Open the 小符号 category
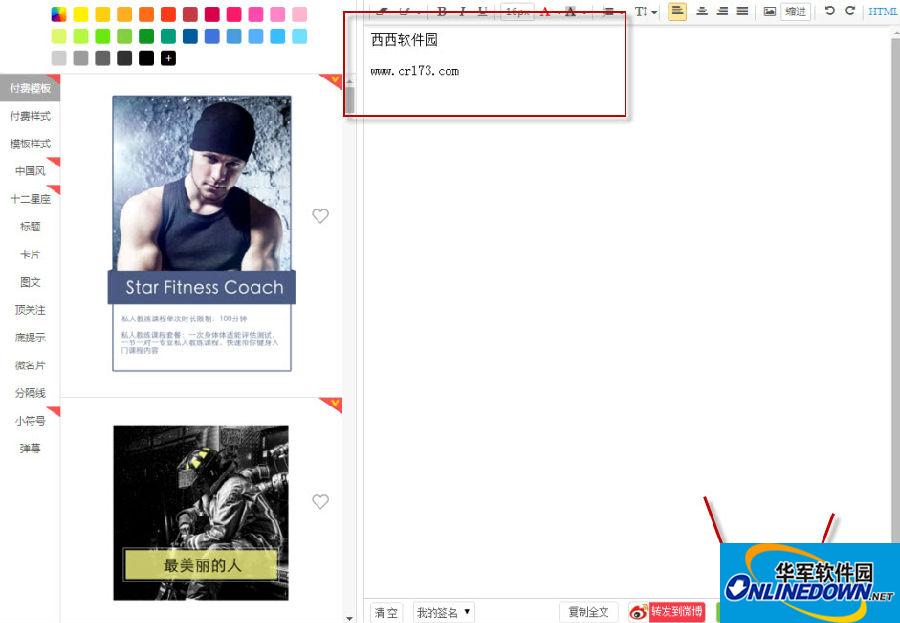The image size is (900, 623). click(x=30, y=421)
